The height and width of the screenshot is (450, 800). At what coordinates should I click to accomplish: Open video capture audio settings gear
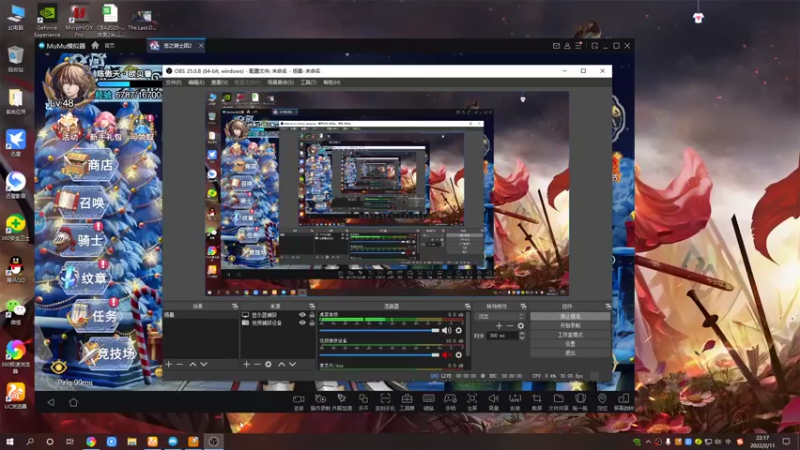[x=459, y=355]
